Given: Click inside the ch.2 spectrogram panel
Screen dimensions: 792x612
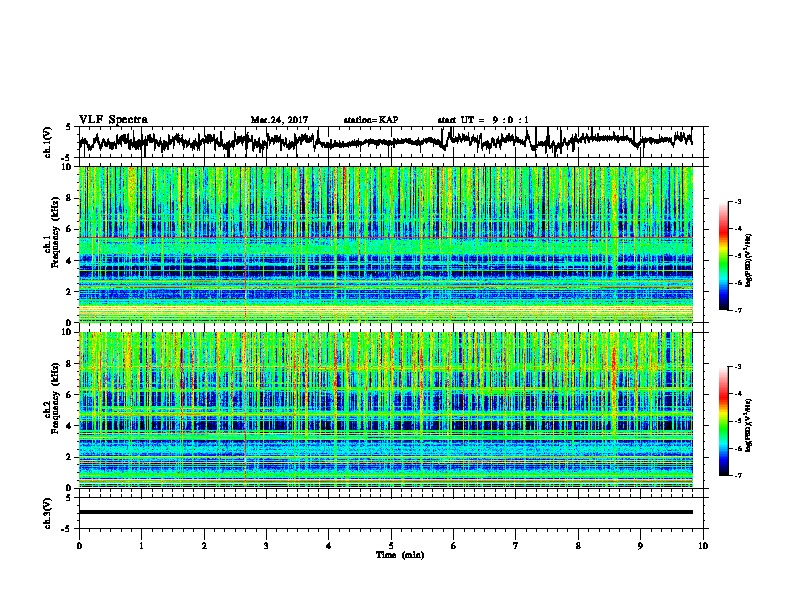Looking at the screenshot, I should coord(386,410).
